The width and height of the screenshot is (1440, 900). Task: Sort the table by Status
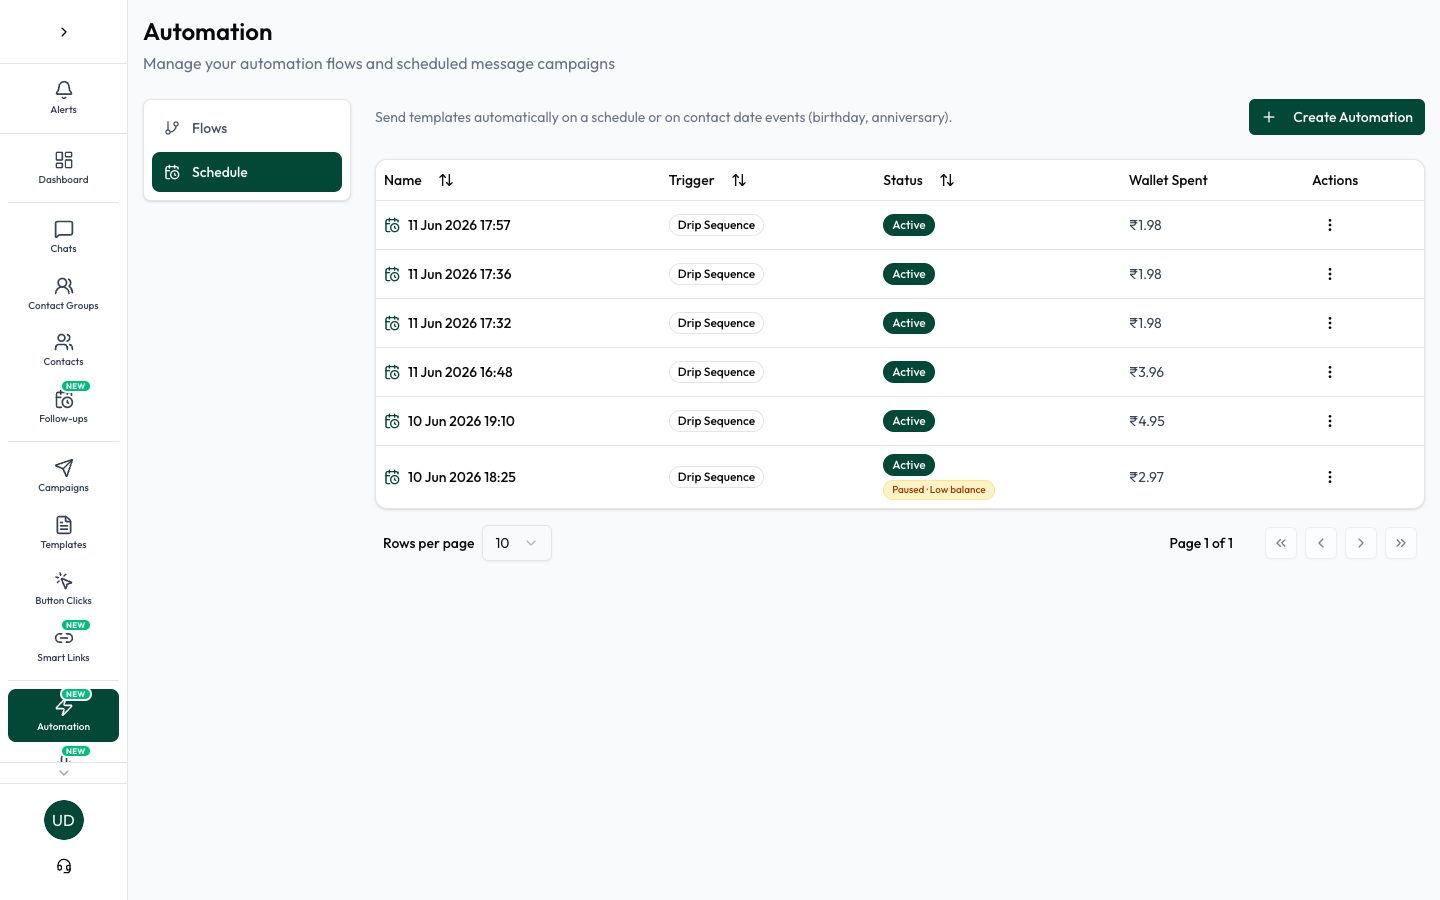click(947, 180)
